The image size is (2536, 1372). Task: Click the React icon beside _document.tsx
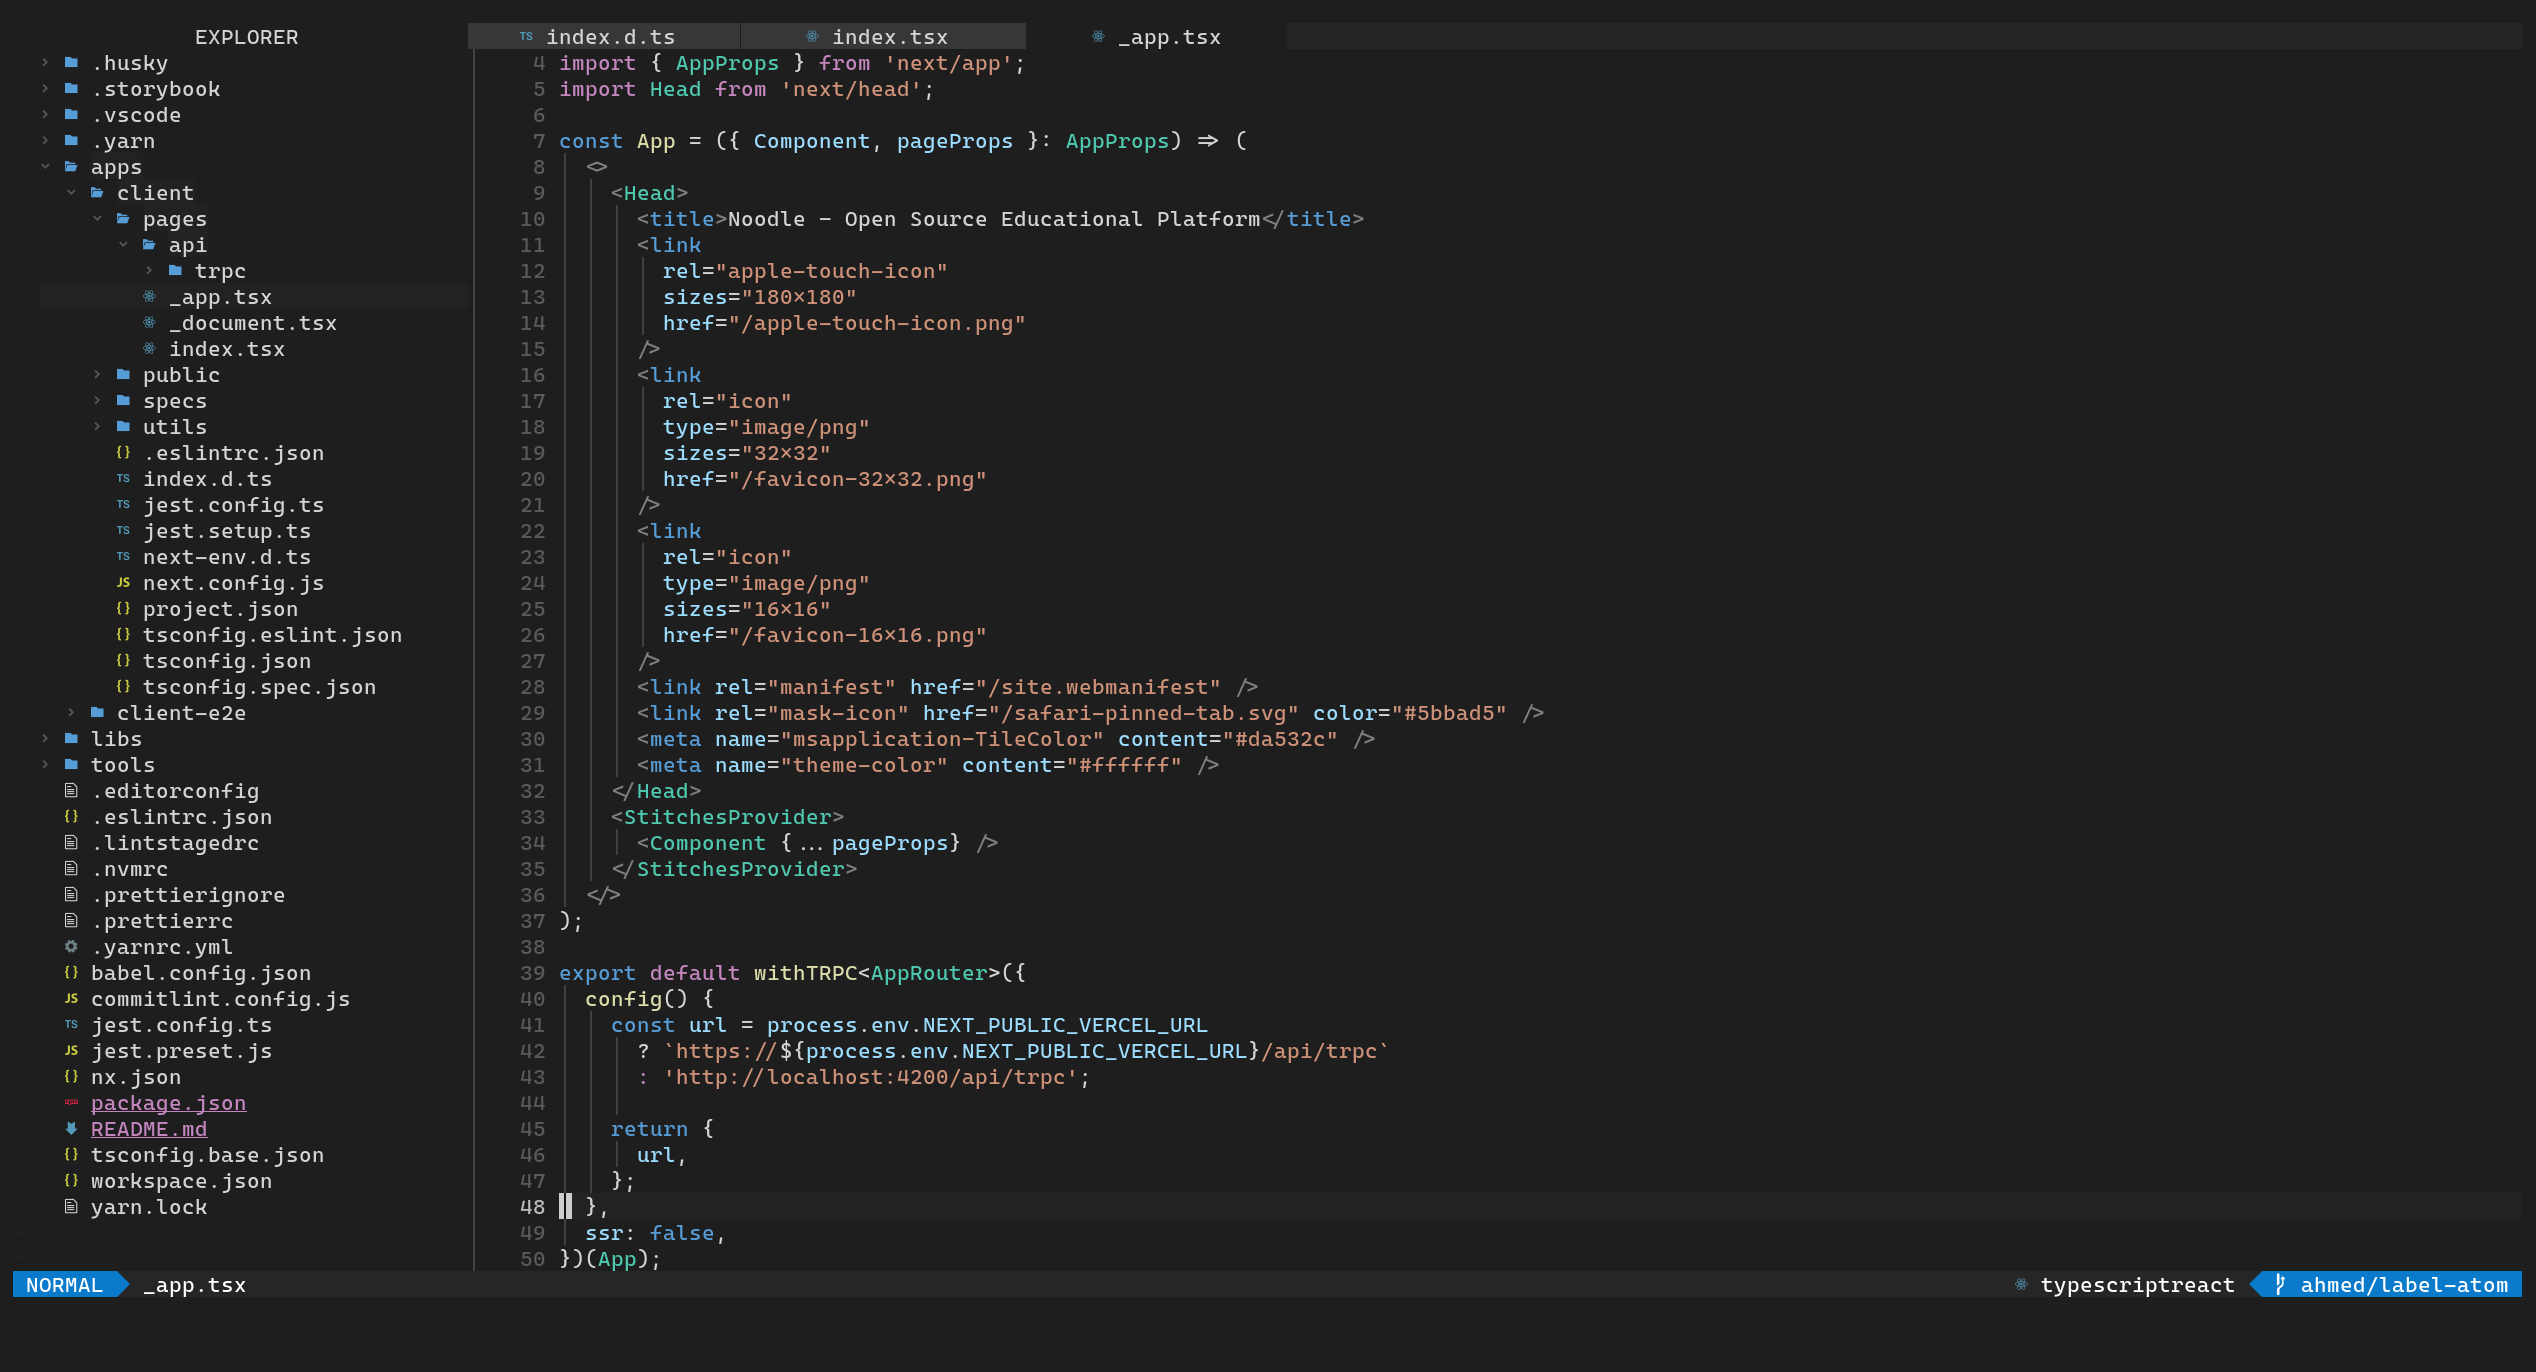click(x=149, y=323)
